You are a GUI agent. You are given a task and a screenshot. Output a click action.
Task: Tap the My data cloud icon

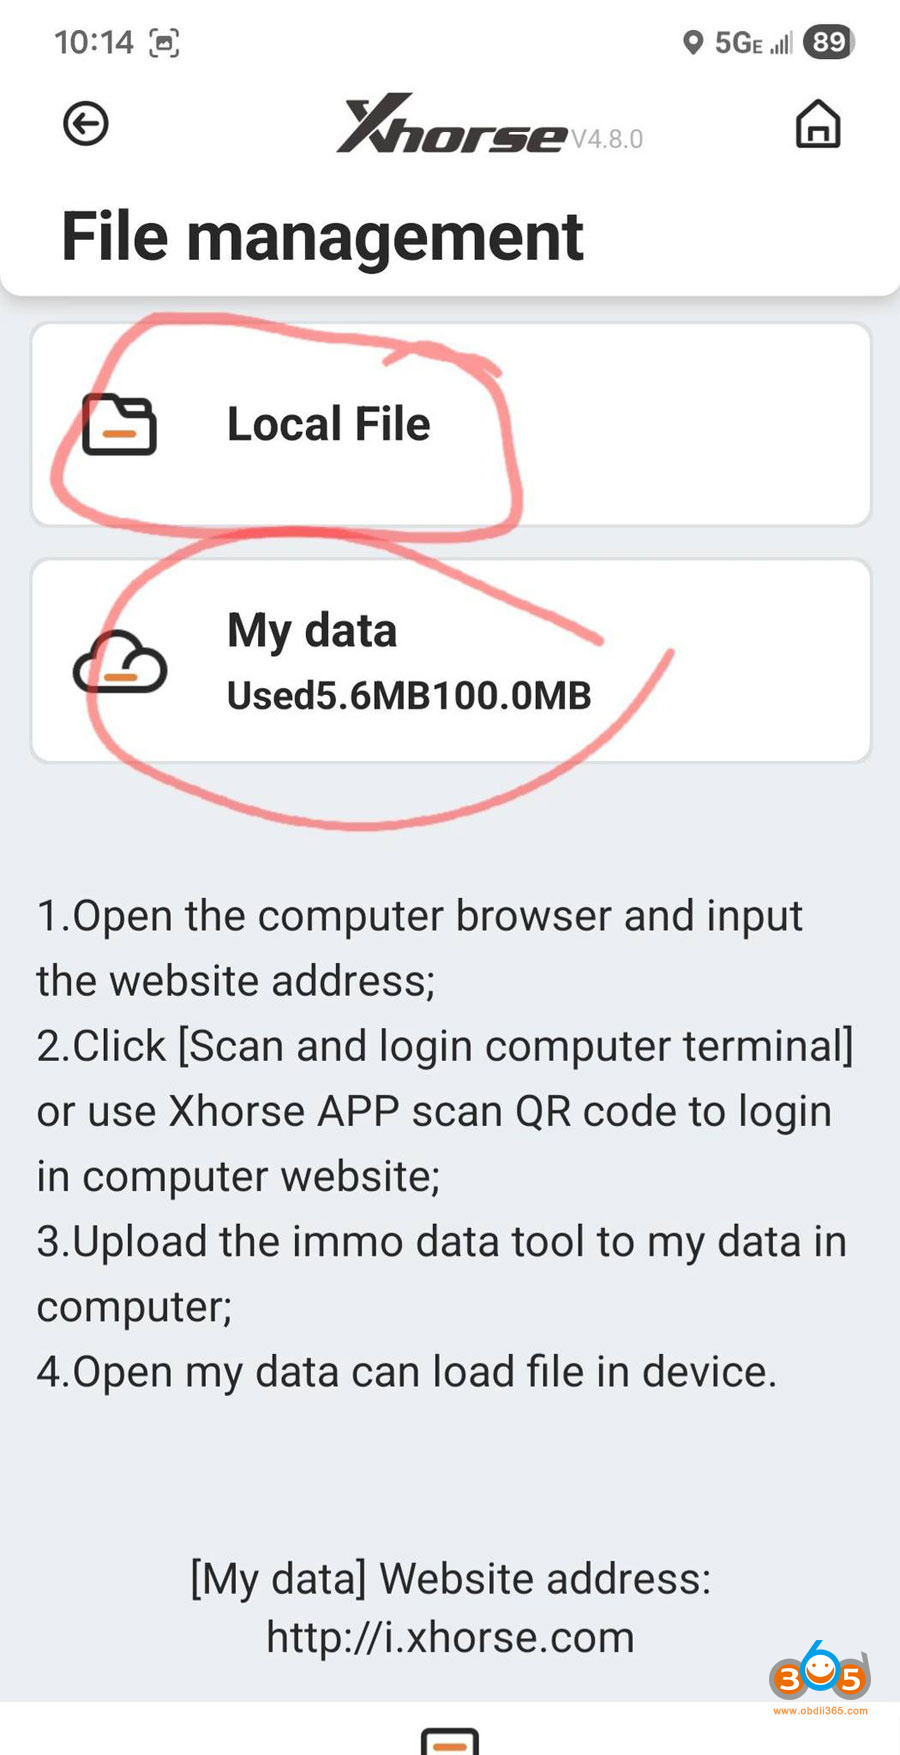tap(120, 662)
